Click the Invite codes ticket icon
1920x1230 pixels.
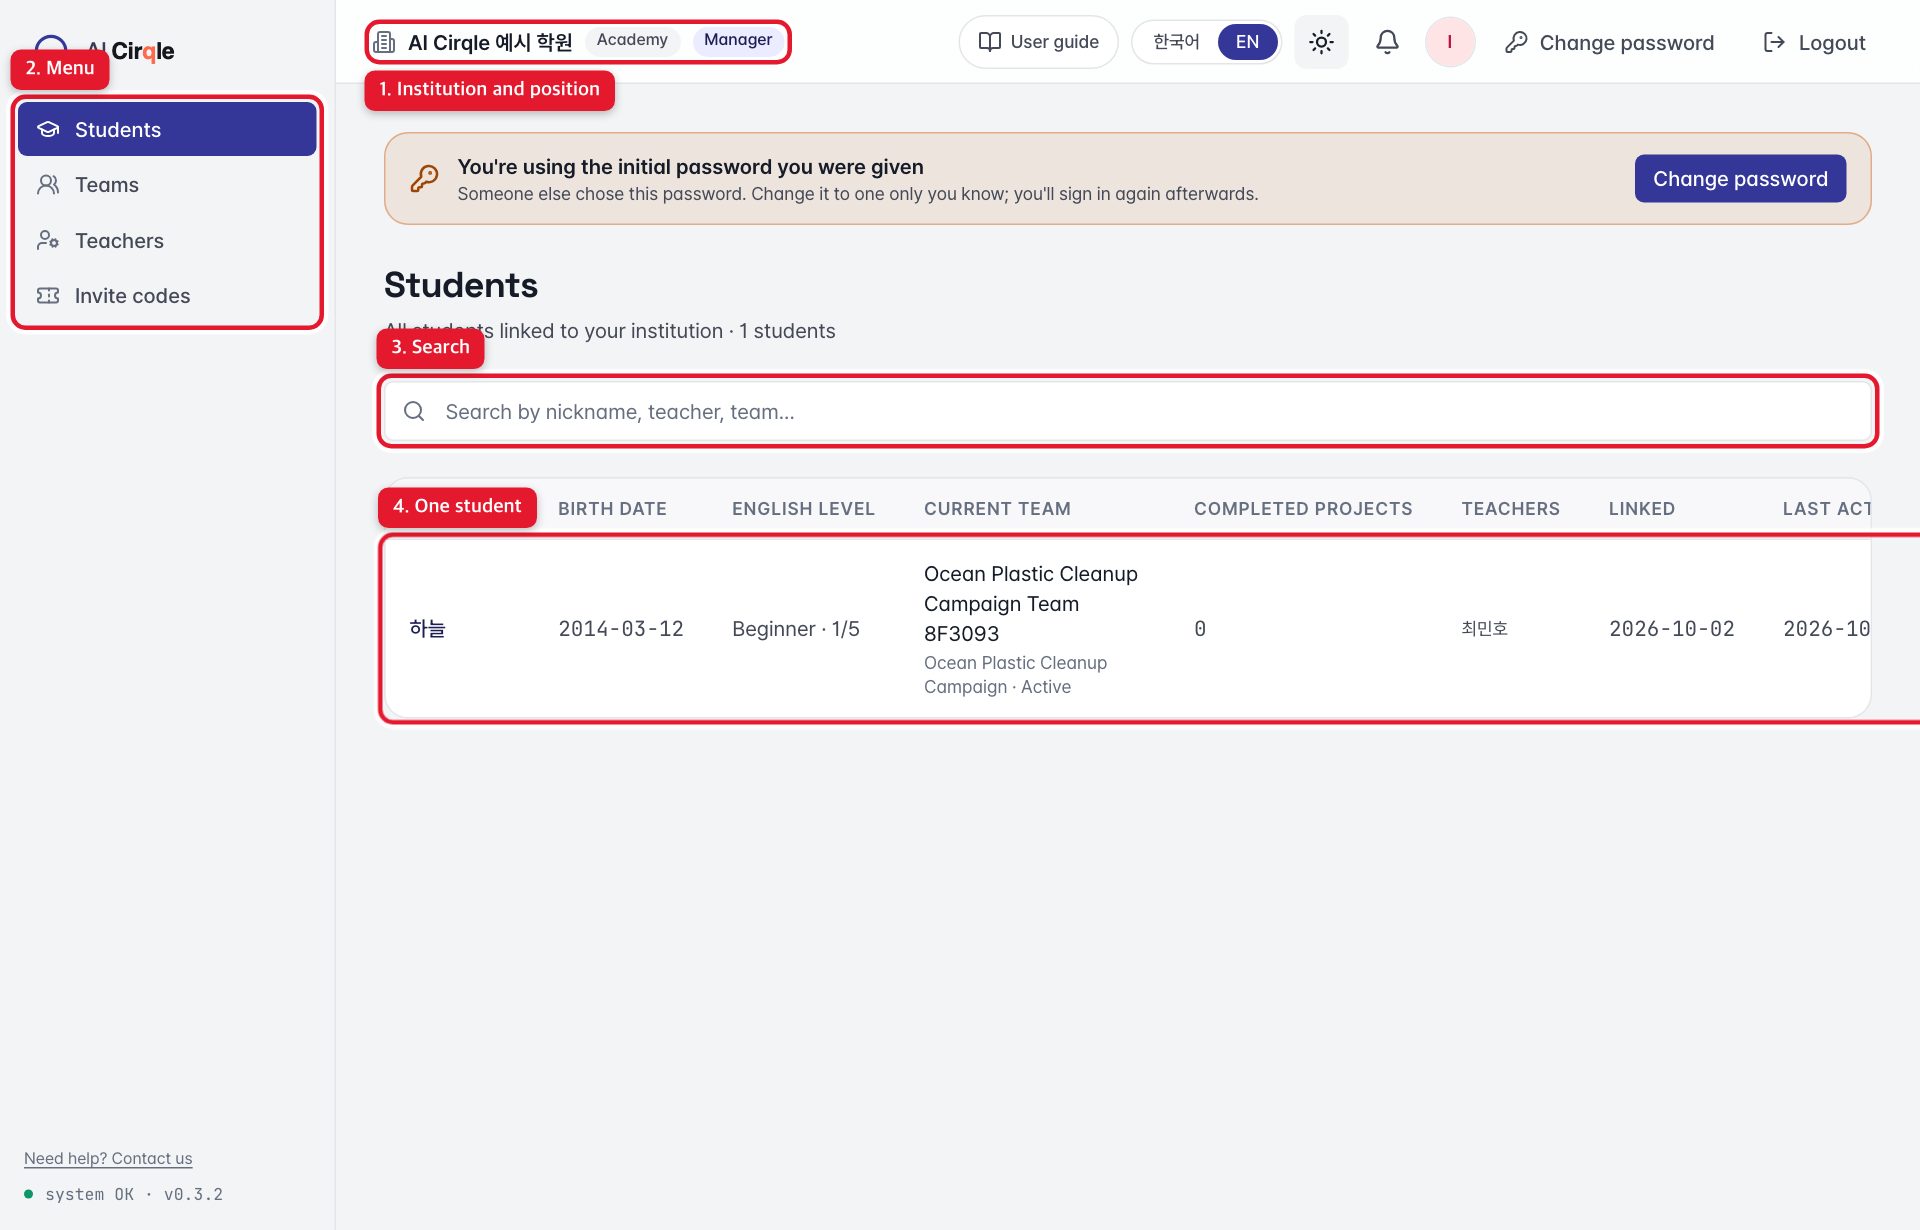point(48,296)
